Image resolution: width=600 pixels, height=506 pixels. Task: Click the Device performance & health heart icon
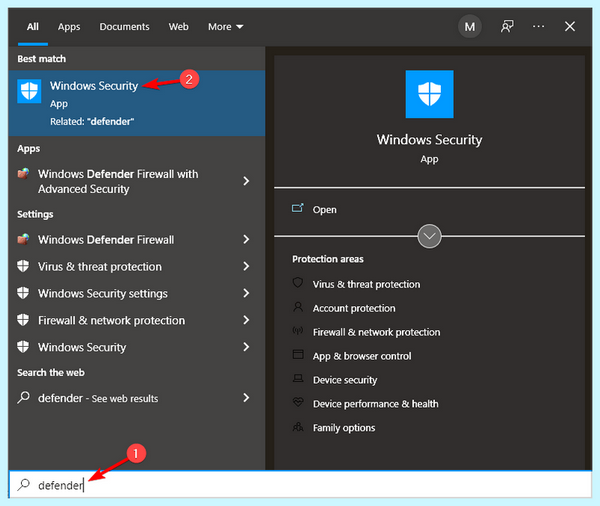298,402
